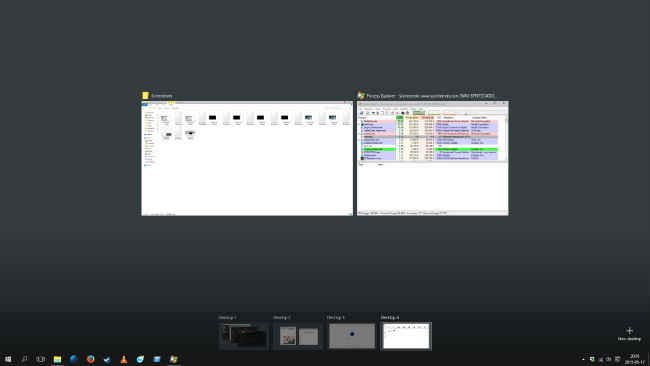The image size is (650, 366).
Task: Switch to Desktop 2 thumbnail
Action: [298, 336]
